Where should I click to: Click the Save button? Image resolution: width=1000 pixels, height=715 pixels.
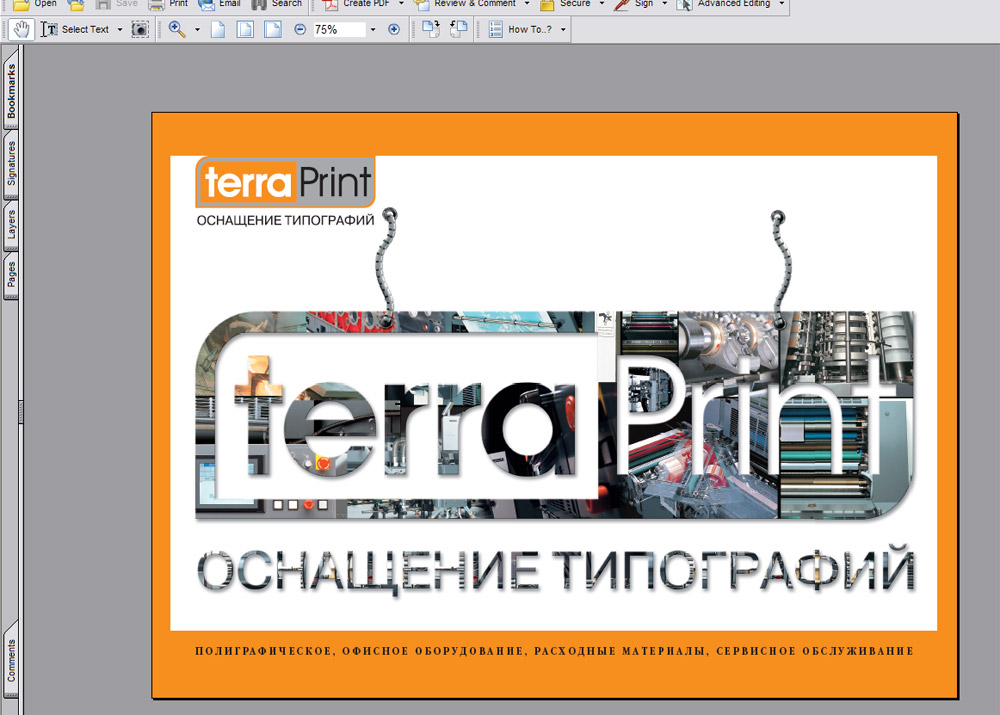[116, 4]
